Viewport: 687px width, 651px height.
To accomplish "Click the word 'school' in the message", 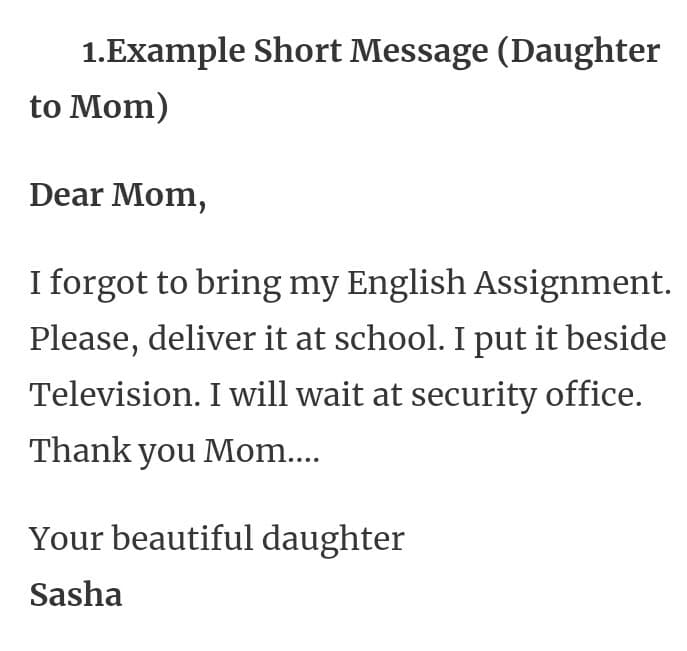I will click(x=386, y=339).
